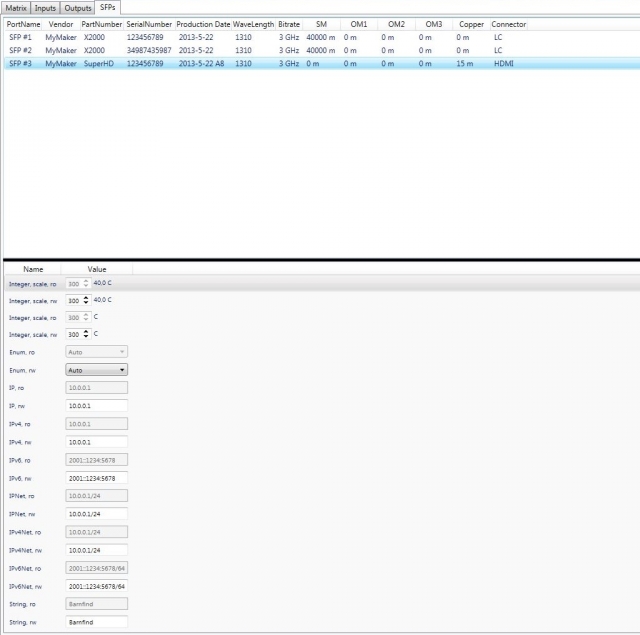Focus the 'IPv4, rw' address field

[x=96, y=441]
